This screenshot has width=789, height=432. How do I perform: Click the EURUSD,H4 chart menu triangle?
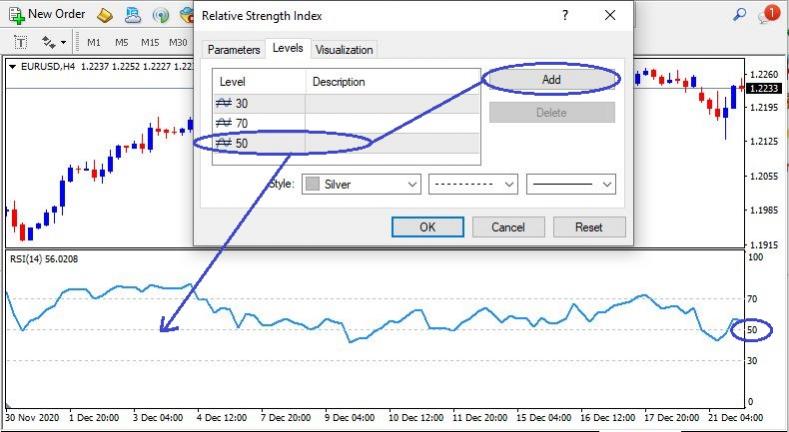[x=13, y=66]
